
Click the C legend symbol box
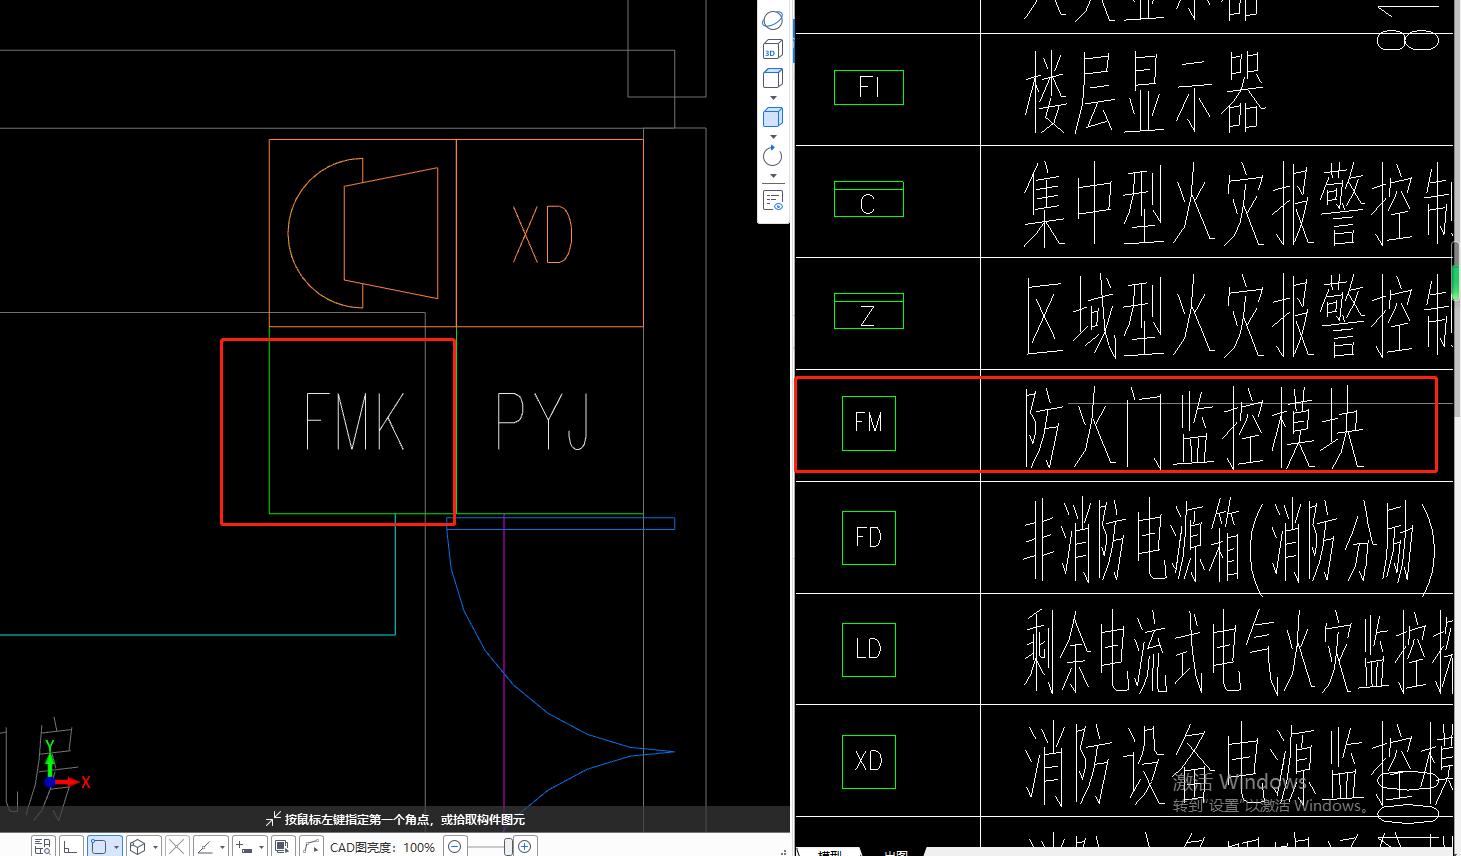[869, 199]
